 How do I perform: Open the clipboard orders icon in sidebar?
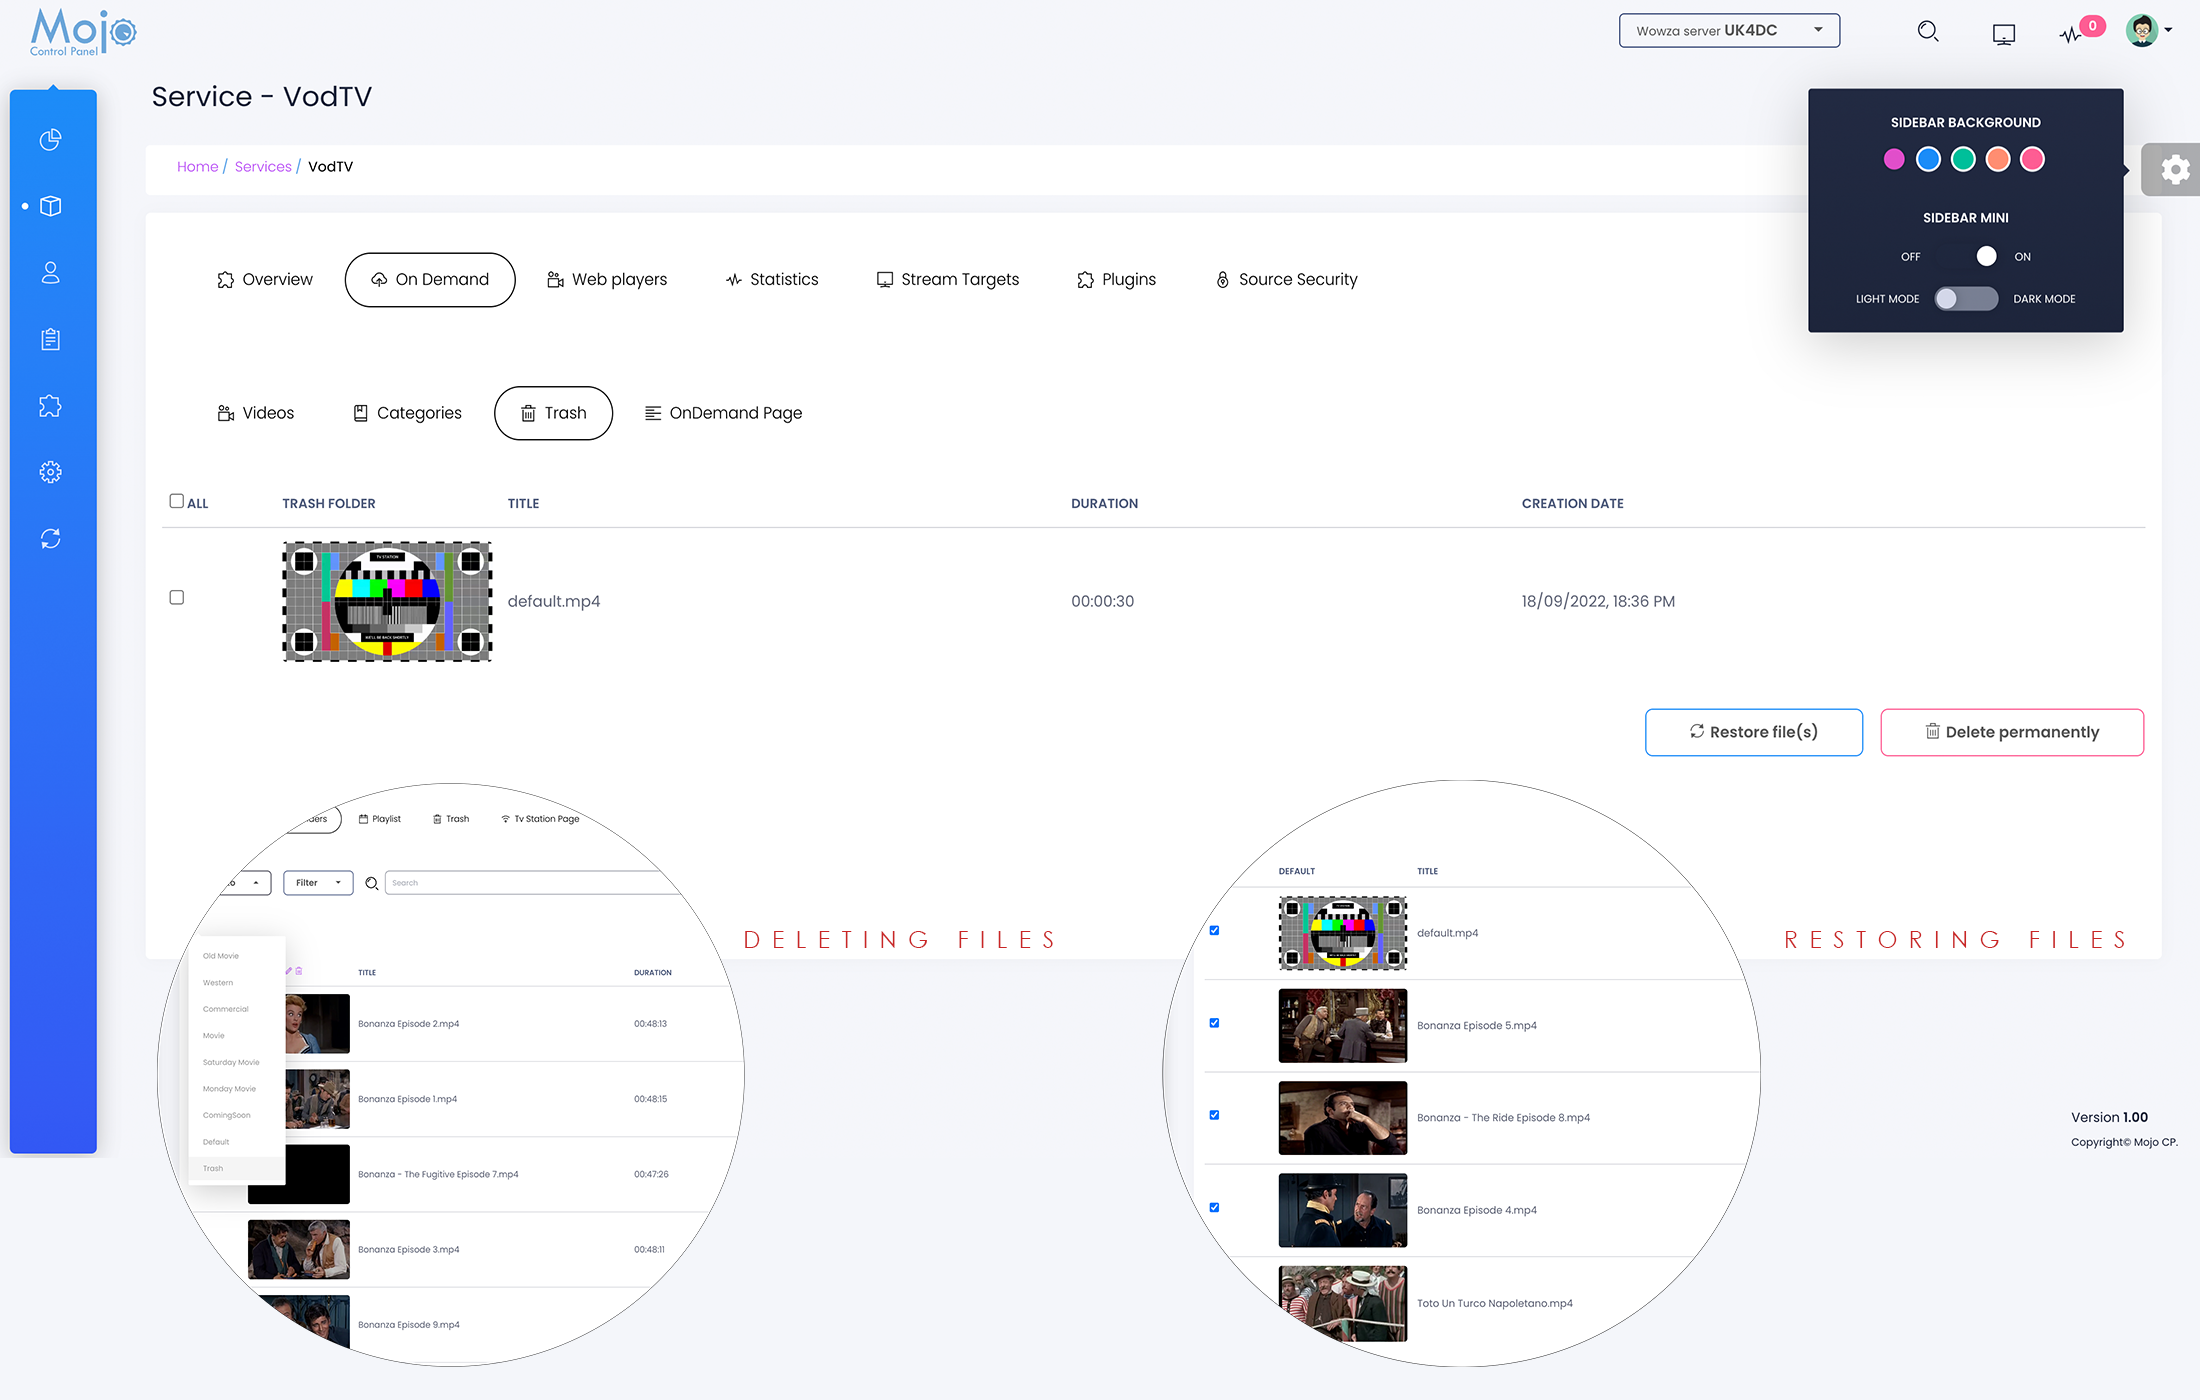pos(51,339)
